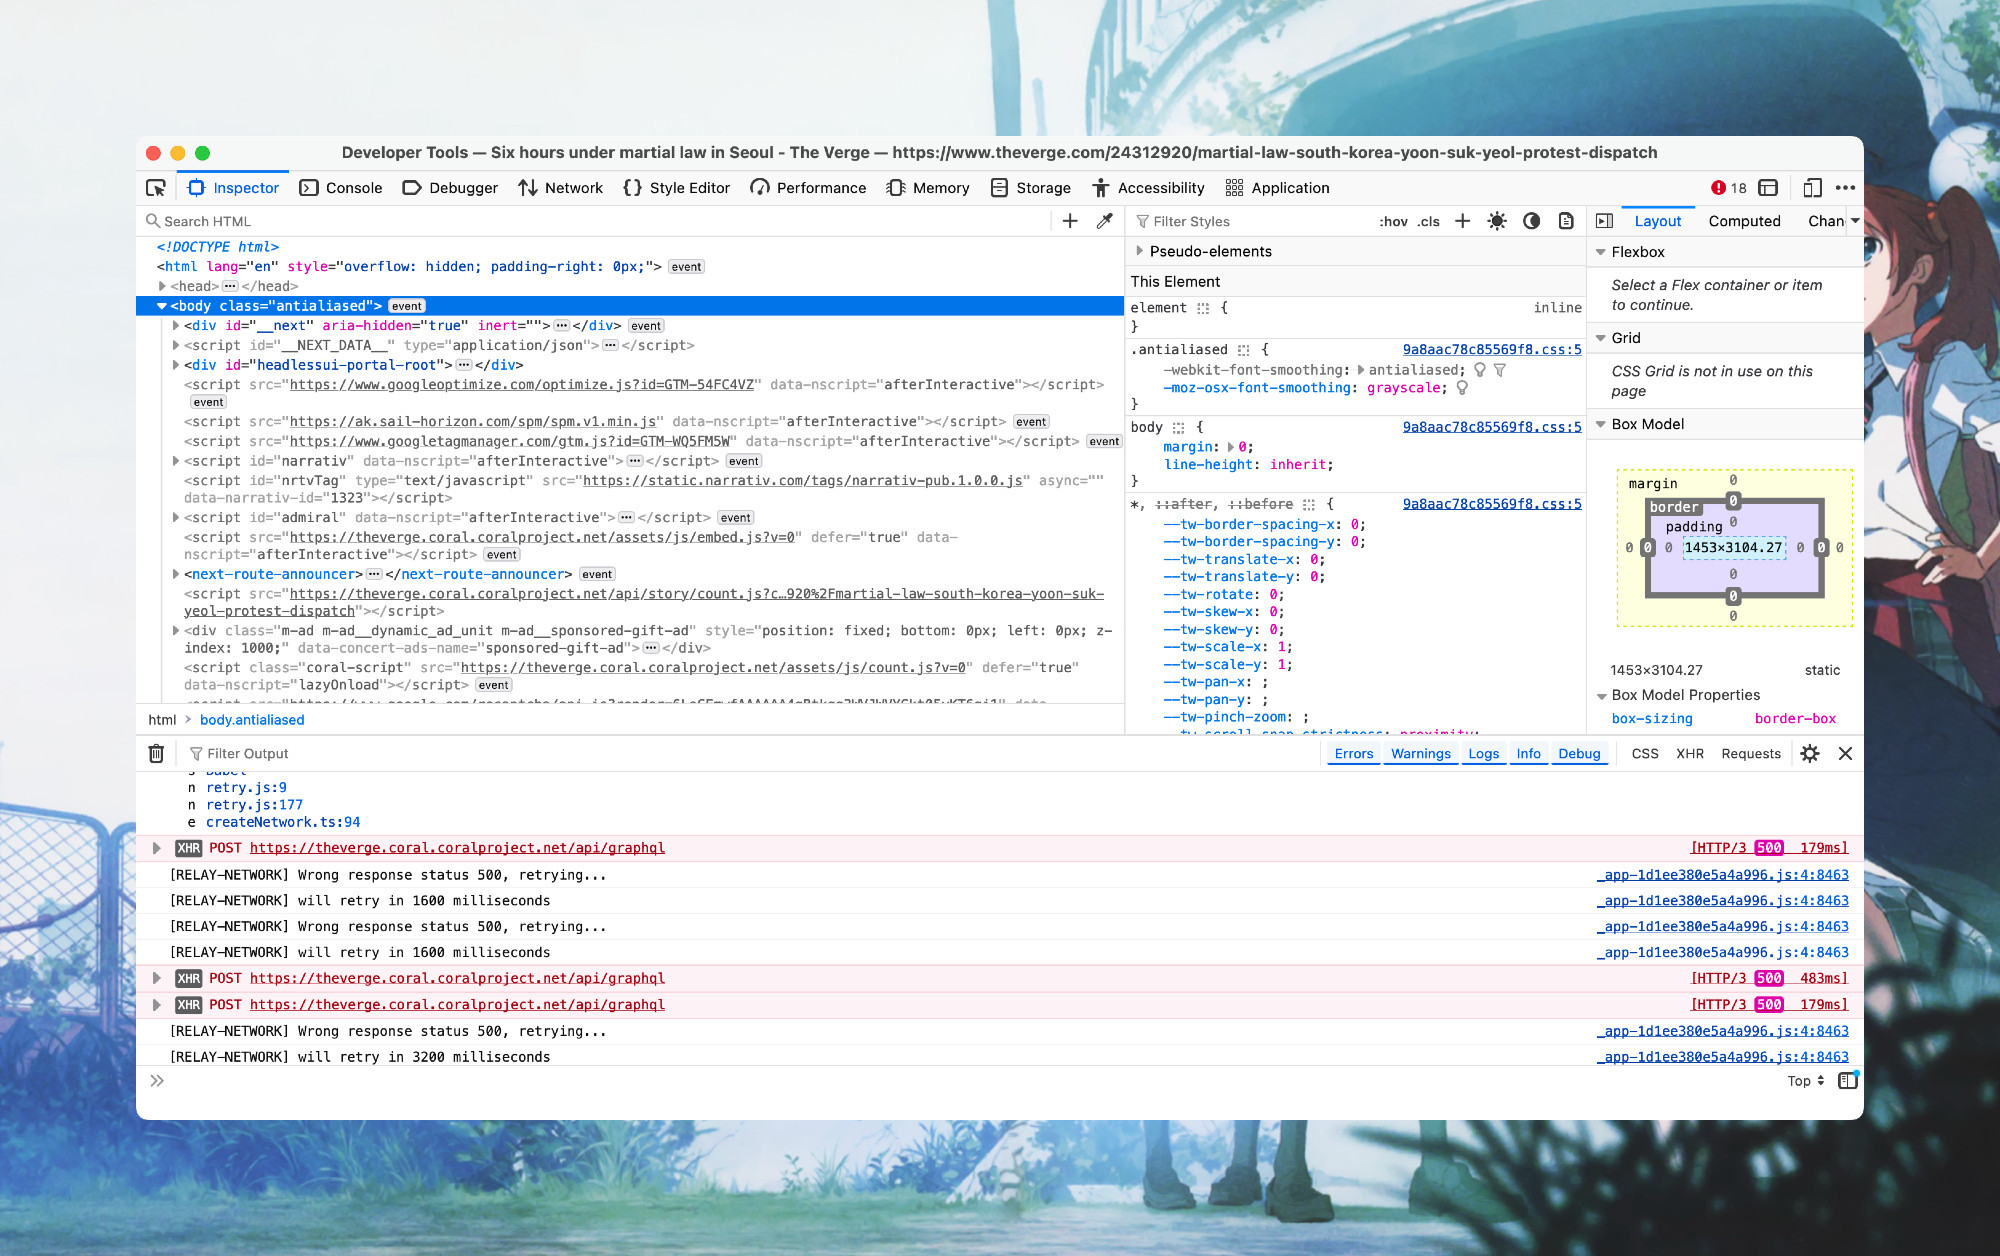Toggle light color scheme simulation
This screenshot has height=1256, width=2000.
point(1497,221)
